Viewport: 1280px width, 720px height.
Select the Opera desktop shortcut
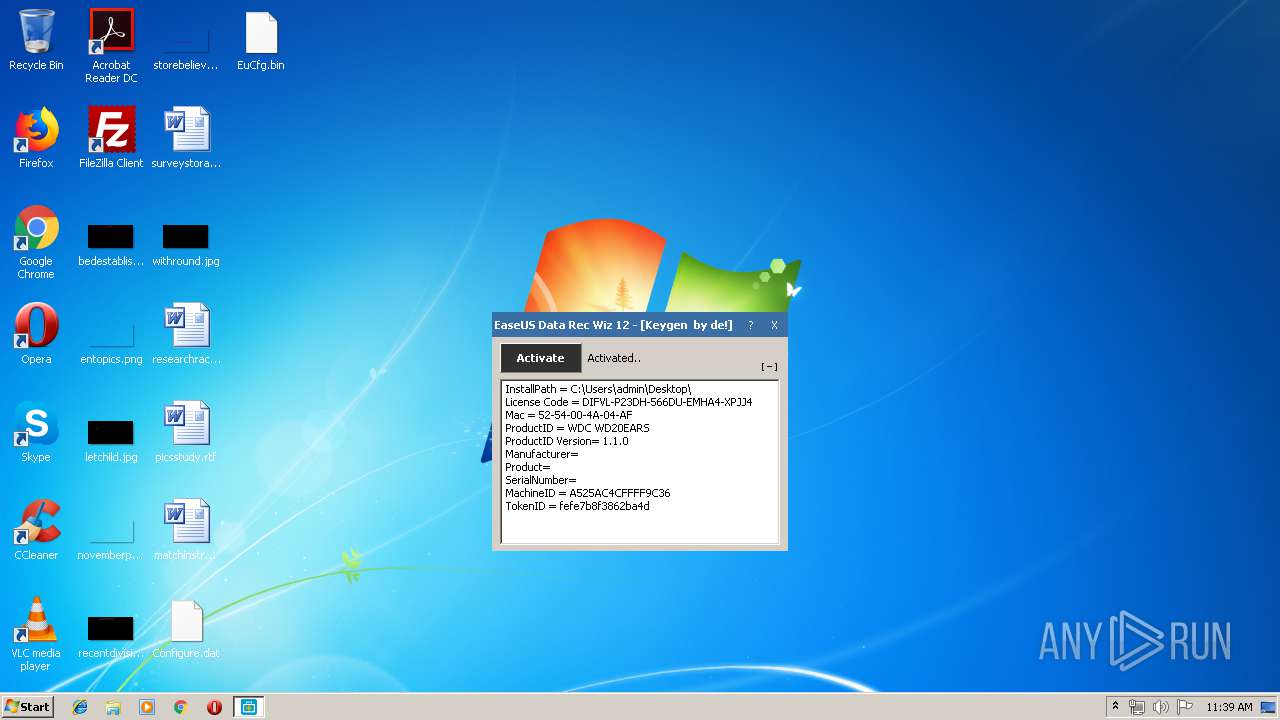point(36,335)
